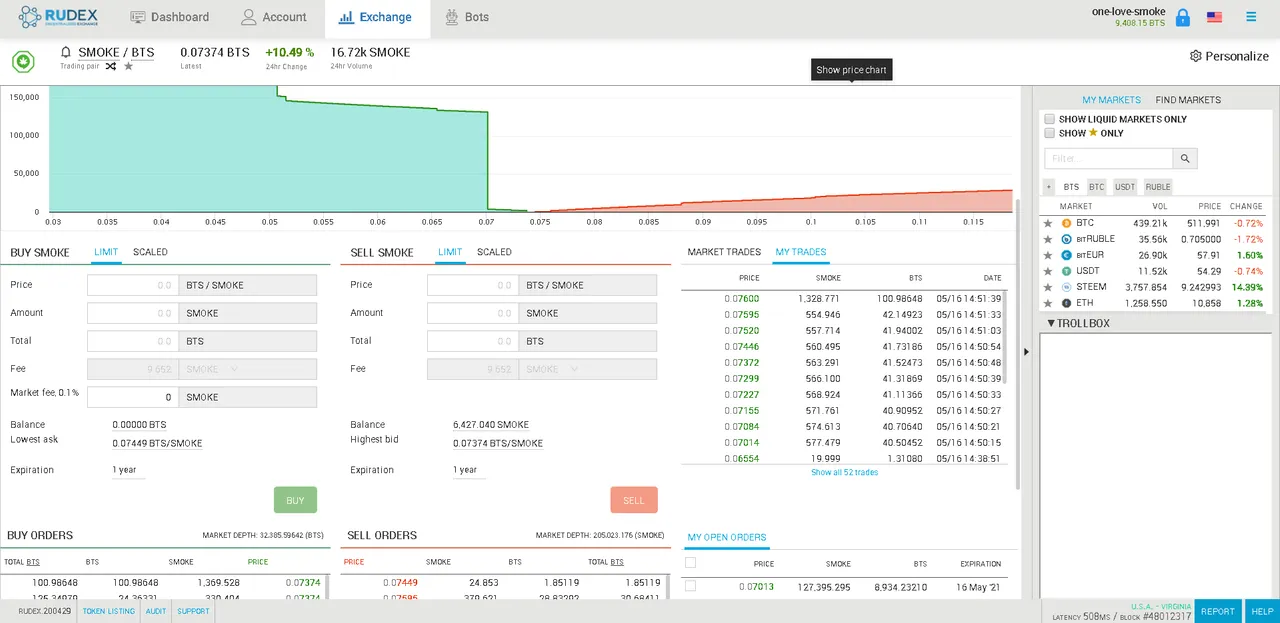
Task: Star the bitEUR market
Action: 1048,255
